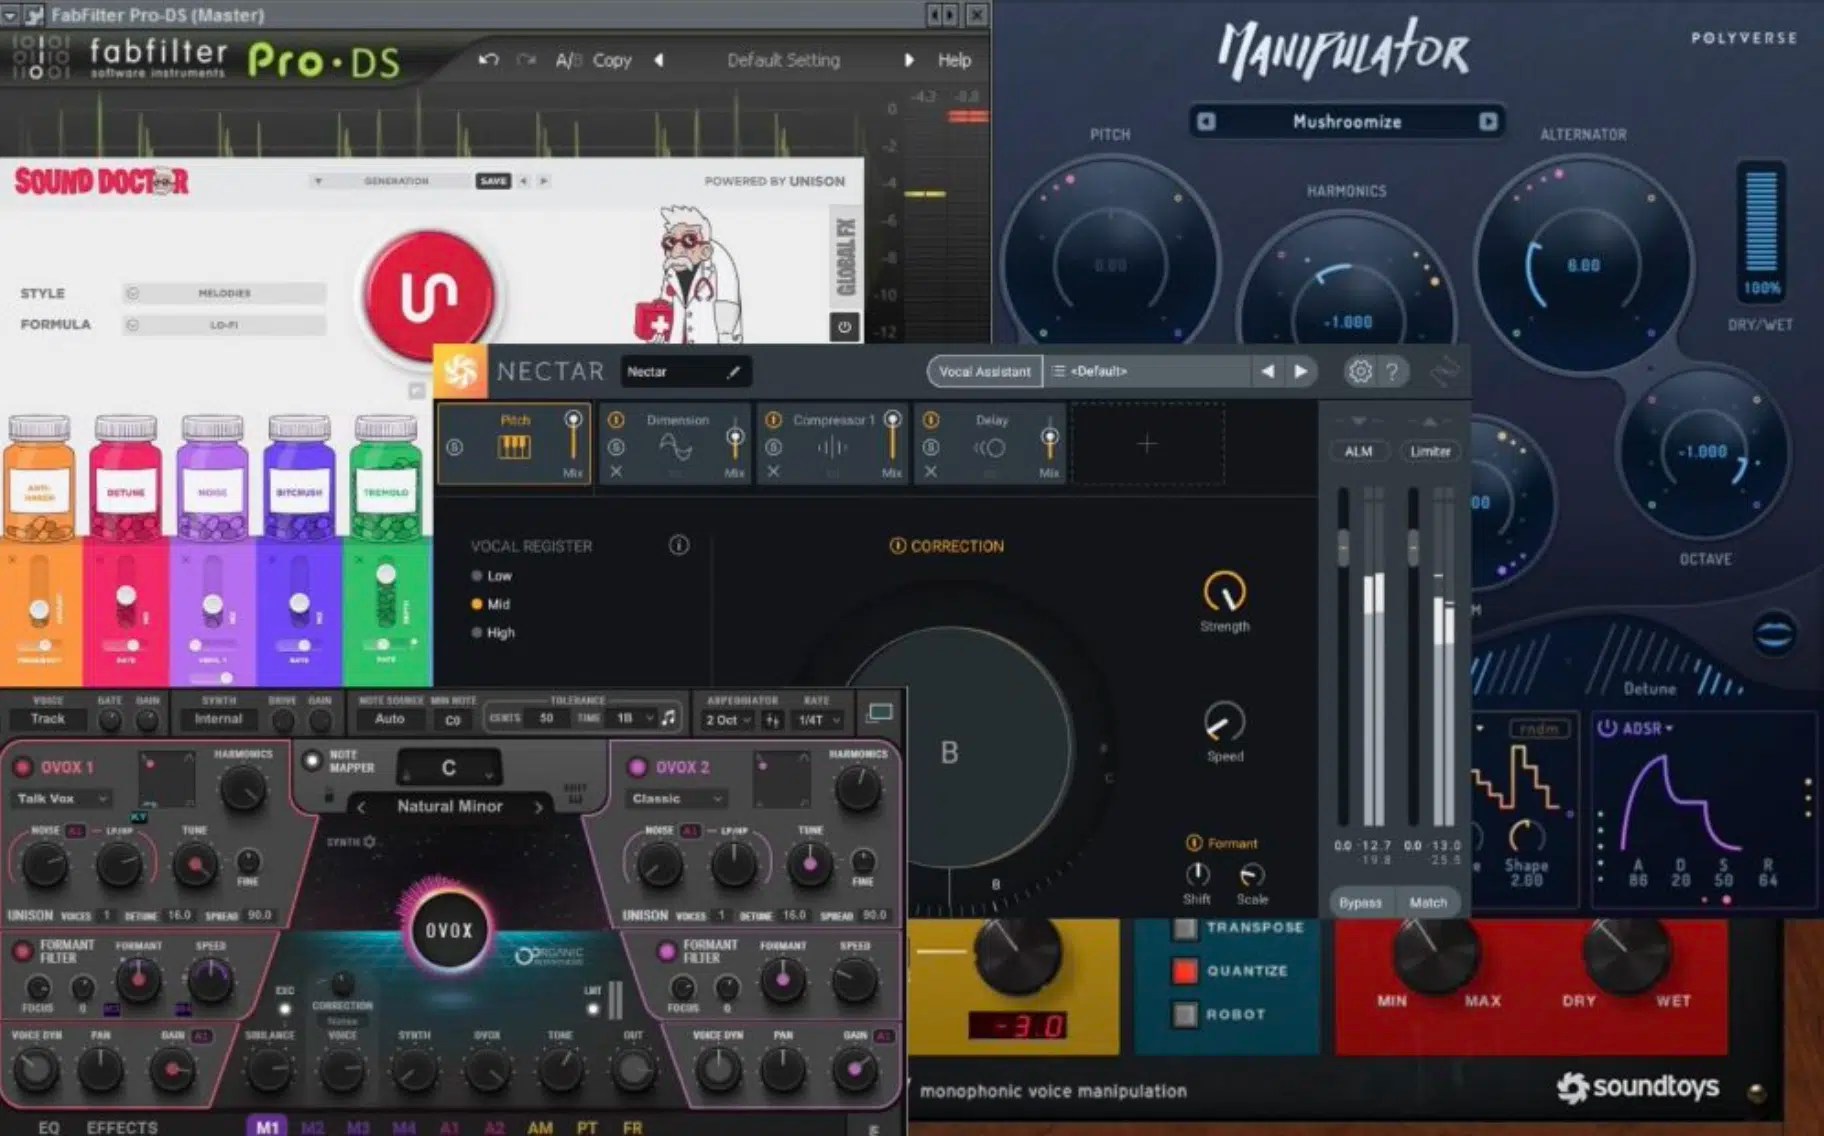Open the Voice source Track dropdown in OVox
Image resolution: width=1824 pixels, height=1136 pixels.
pos(47,719)
